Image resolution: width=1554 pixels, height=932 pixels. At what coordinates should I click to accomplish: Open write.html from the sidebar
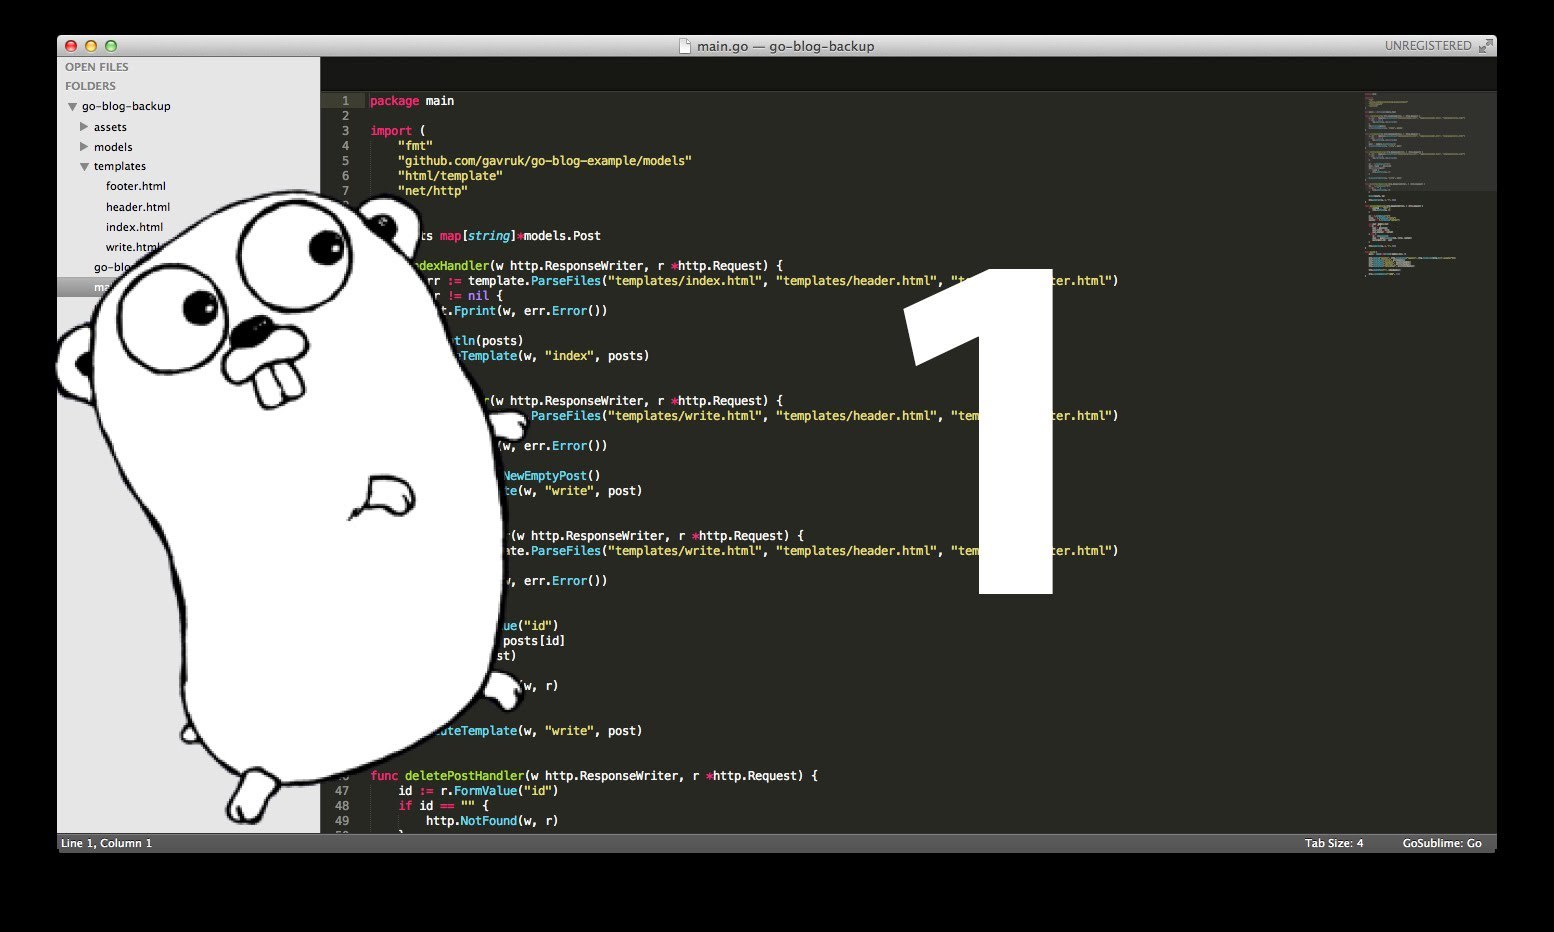pyautogui.click(x=132, y=247)
